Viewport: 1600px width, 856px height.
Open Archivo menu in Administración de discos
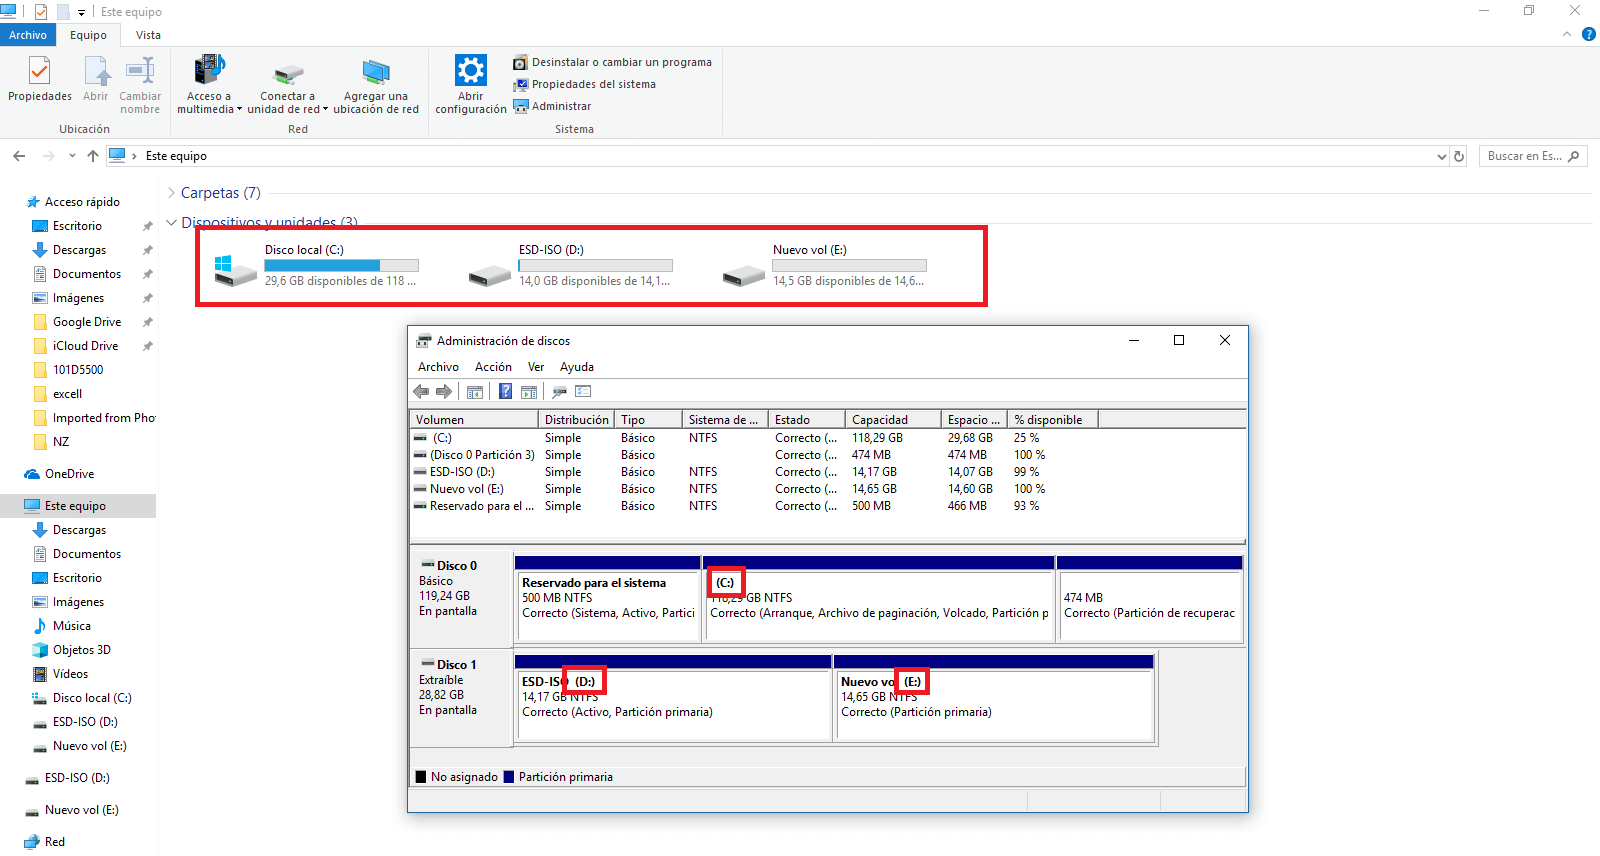point(438,367)
